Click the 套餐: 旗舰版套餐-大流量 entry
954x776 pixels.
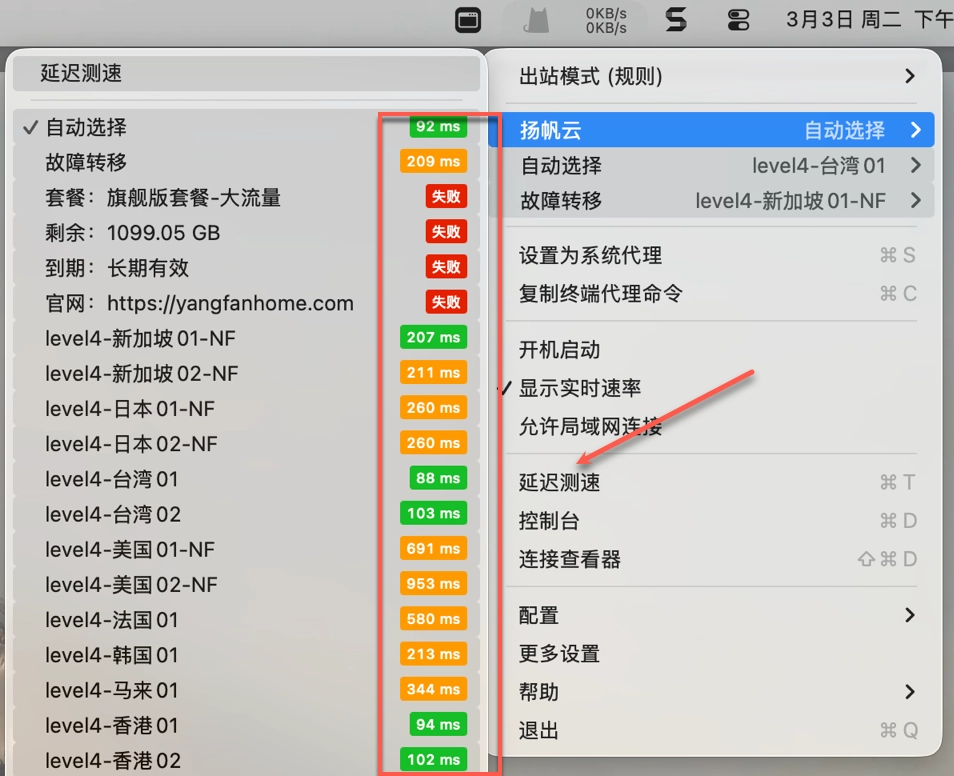(x=246, y=198)
